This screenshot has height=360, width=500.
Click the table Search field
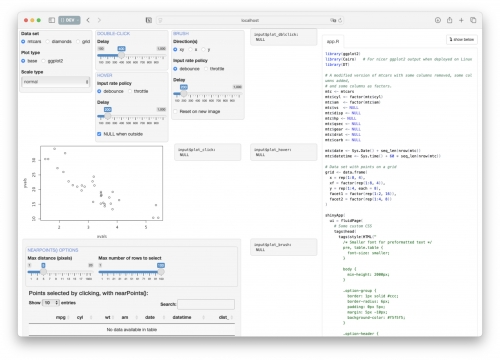pyautogui.click(x=206, y=304)
